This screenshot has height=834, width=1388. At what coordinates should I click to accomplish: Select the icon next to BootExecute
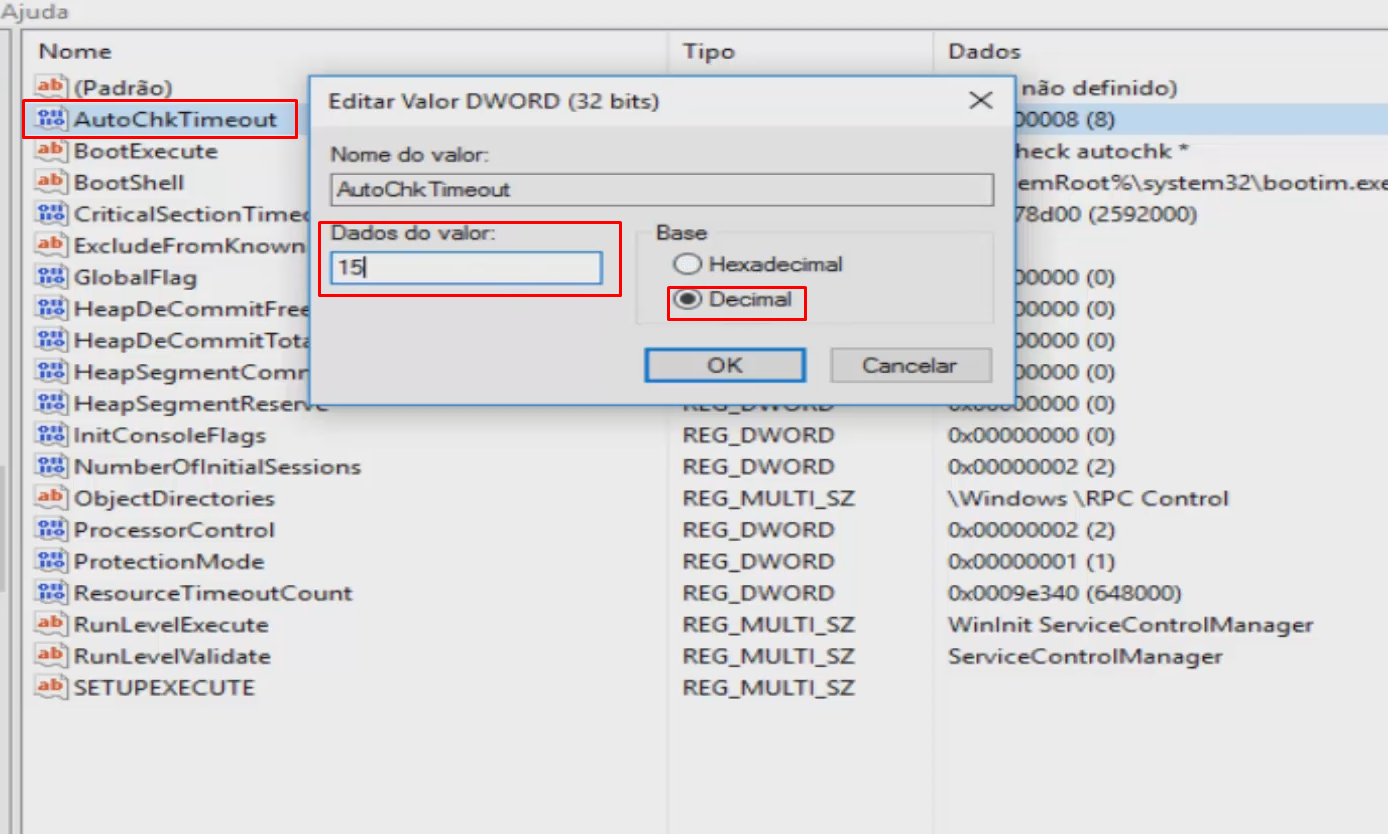tap(50, 151)
